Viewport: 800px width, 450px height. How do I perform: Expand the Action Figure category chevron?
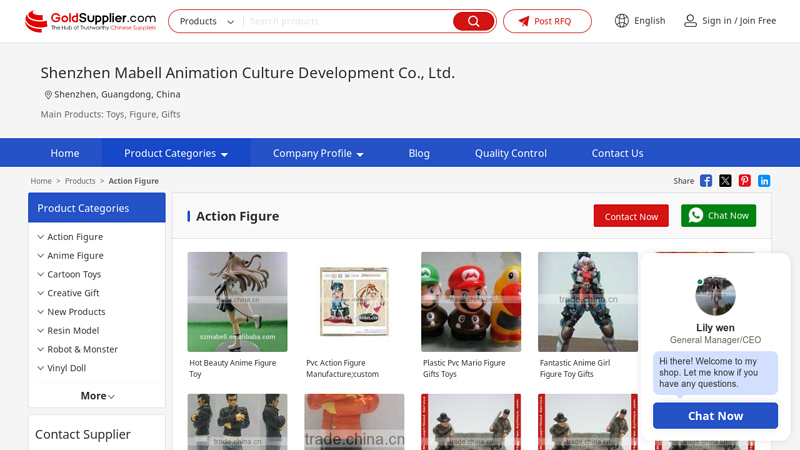click(41, 237)
